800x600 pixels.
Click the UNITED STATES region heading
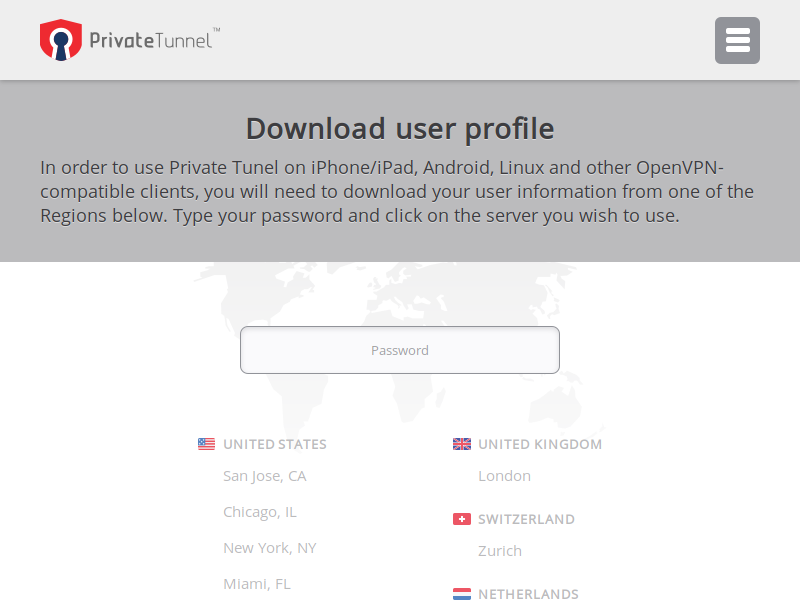(274, 444)
